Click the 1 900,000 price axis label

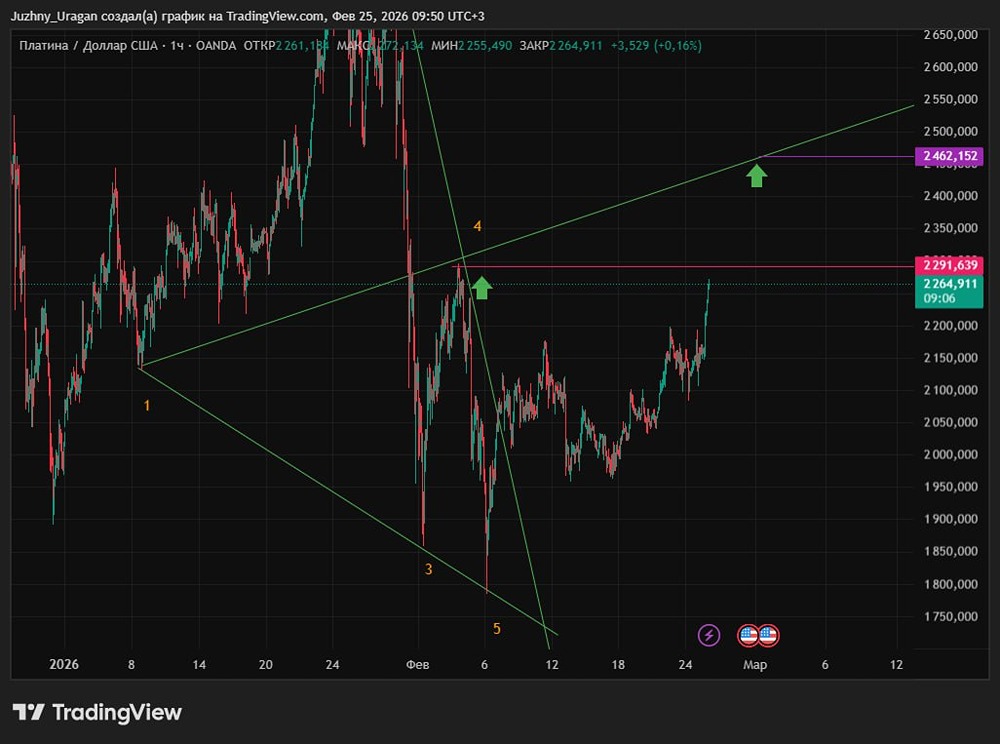click(x=950, y=519)
